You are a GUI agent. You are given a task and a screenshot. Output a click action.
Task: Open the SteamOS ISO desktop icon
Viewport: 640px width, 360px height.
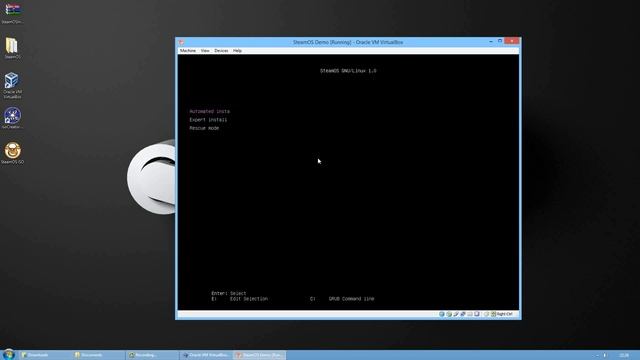click(12, 153)
